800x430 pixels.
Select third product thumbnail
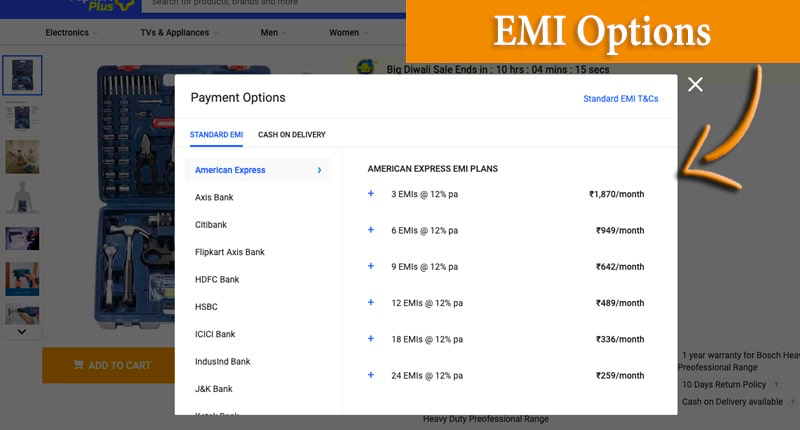point(22,157)
